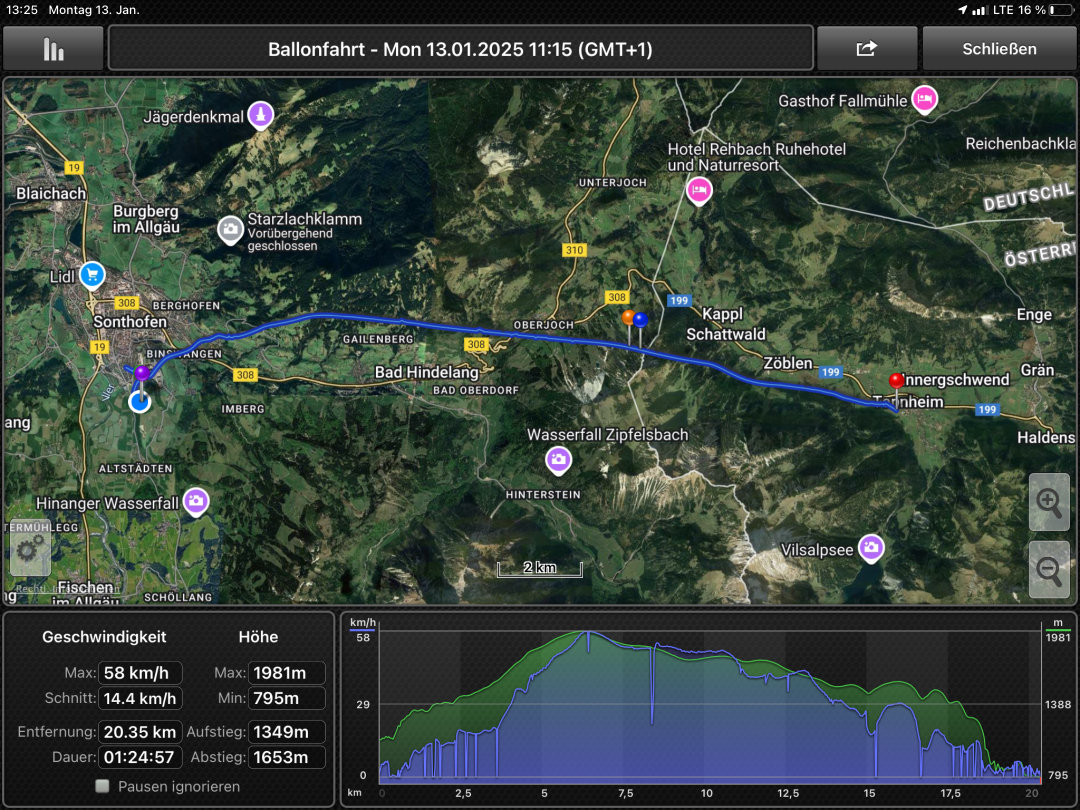Tap the Entfernung 20.35 km value
The height and width of the screenshot is (810, 1080).
(x=141, y=732)
